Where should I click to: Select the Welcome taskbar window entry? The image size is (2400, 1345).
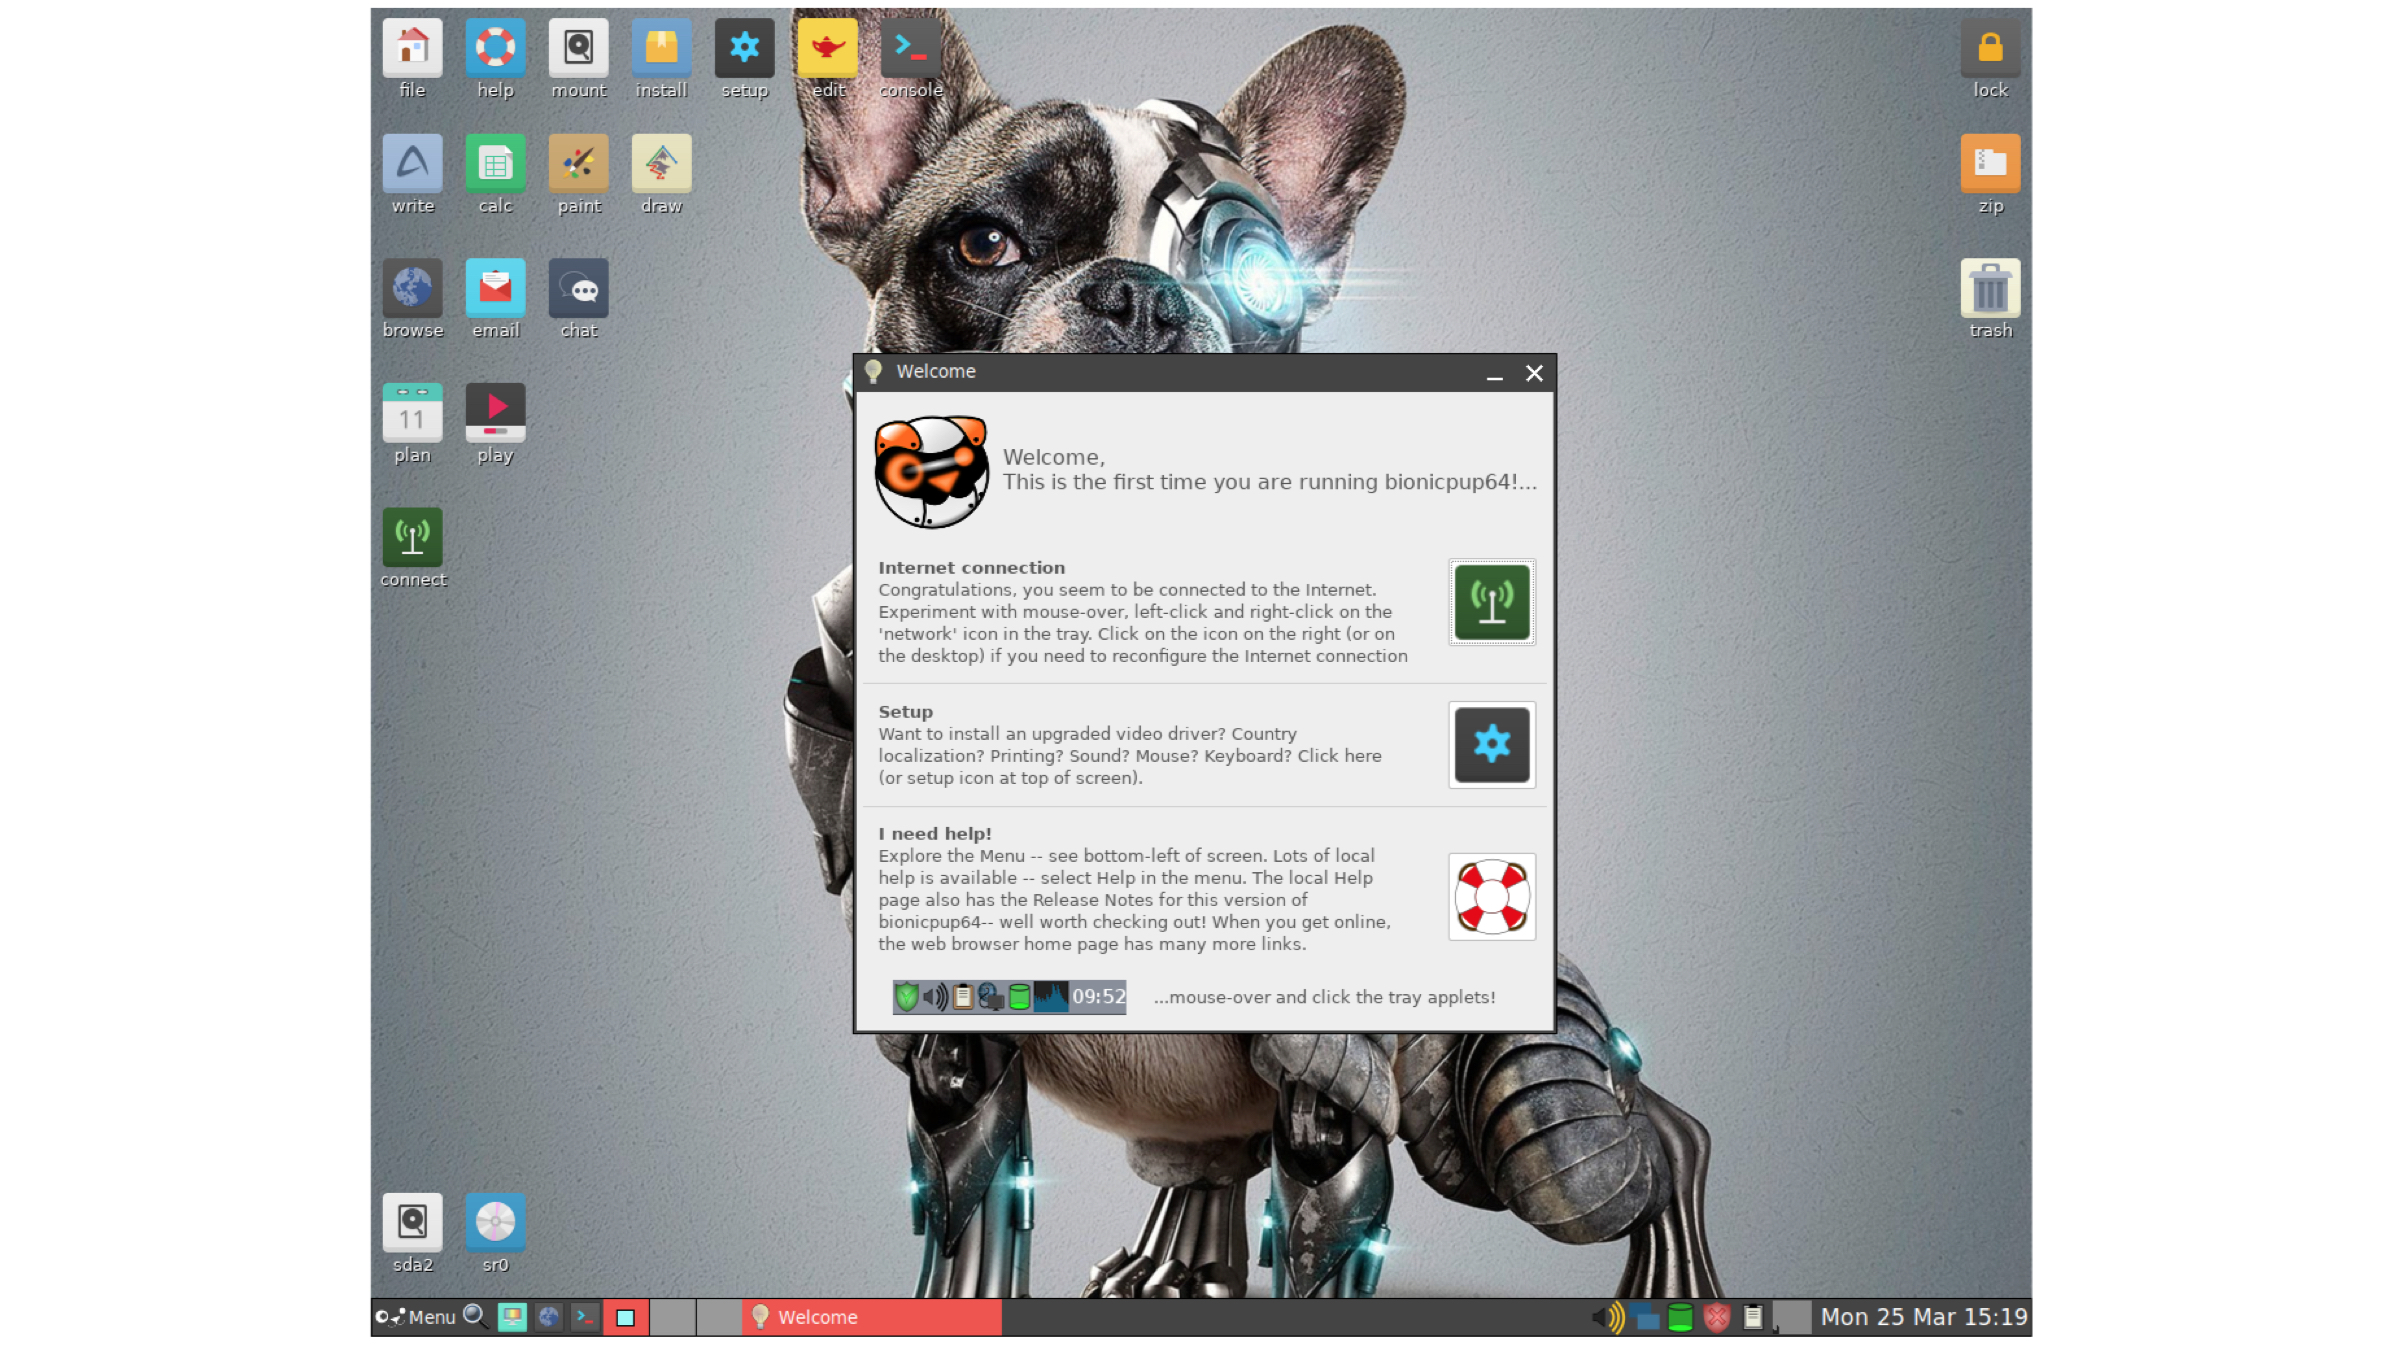click(x=872, y=1317)
